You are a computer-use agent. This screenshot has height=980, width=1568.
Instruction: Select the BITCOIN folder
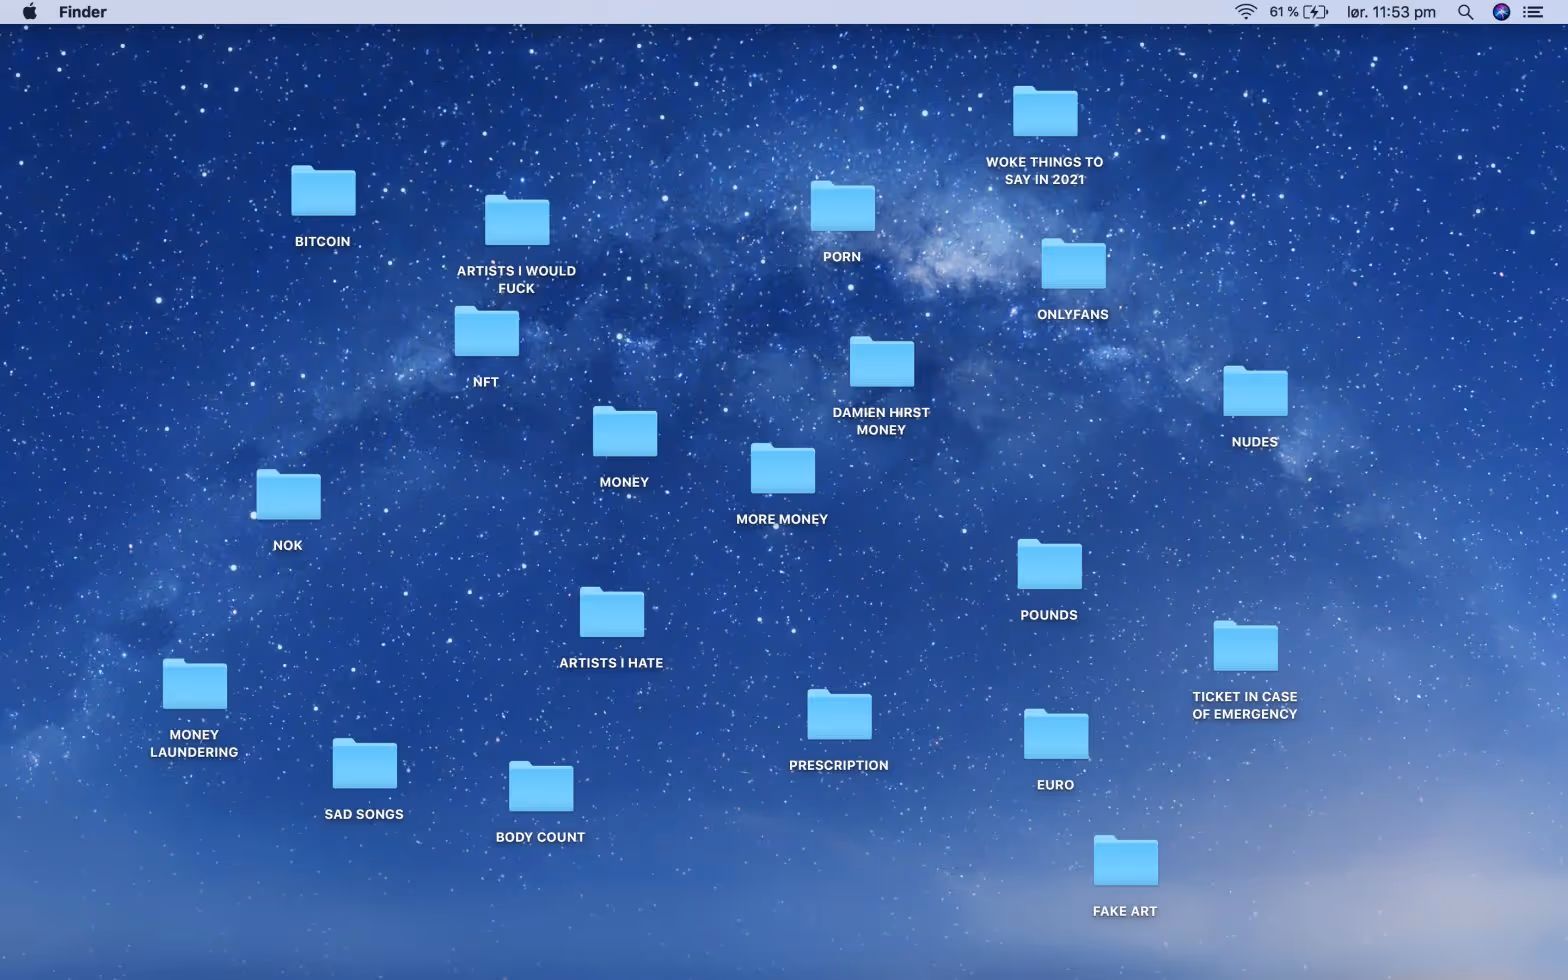click(322, 192)
